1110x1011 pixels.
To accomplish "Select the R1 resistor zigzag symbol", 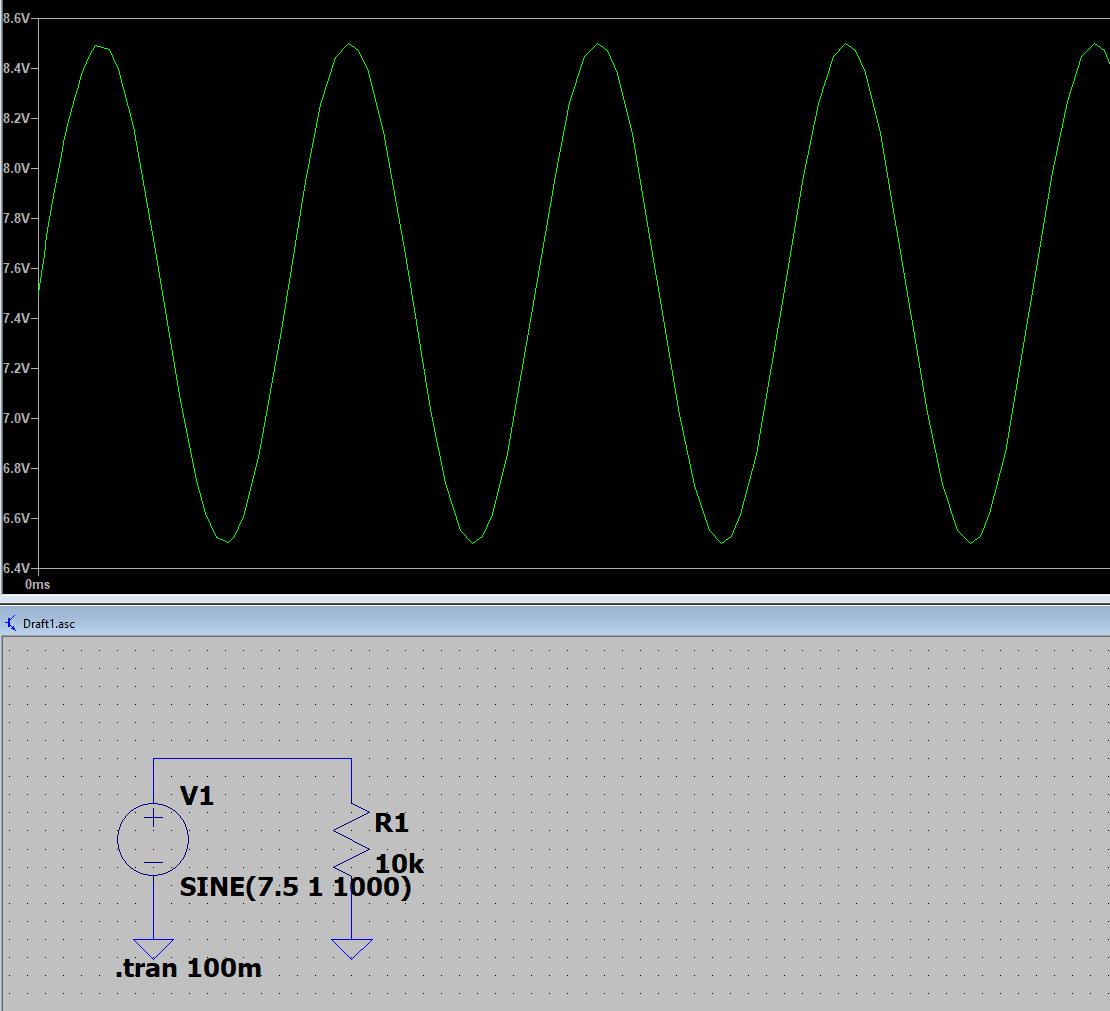I will click(x=351, y=838).
